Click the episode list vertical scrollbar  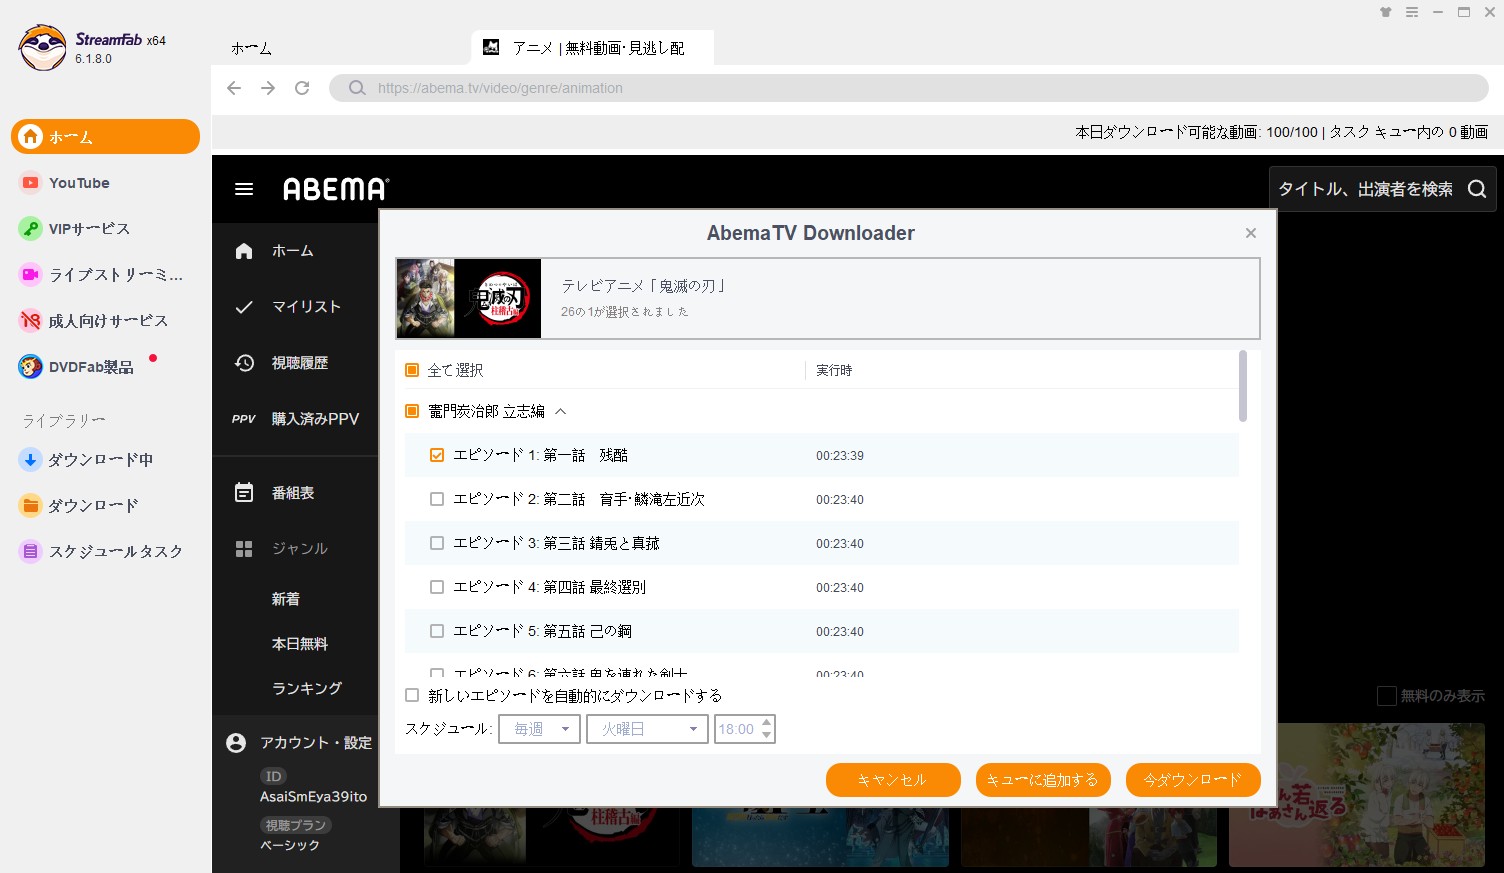1243,386
